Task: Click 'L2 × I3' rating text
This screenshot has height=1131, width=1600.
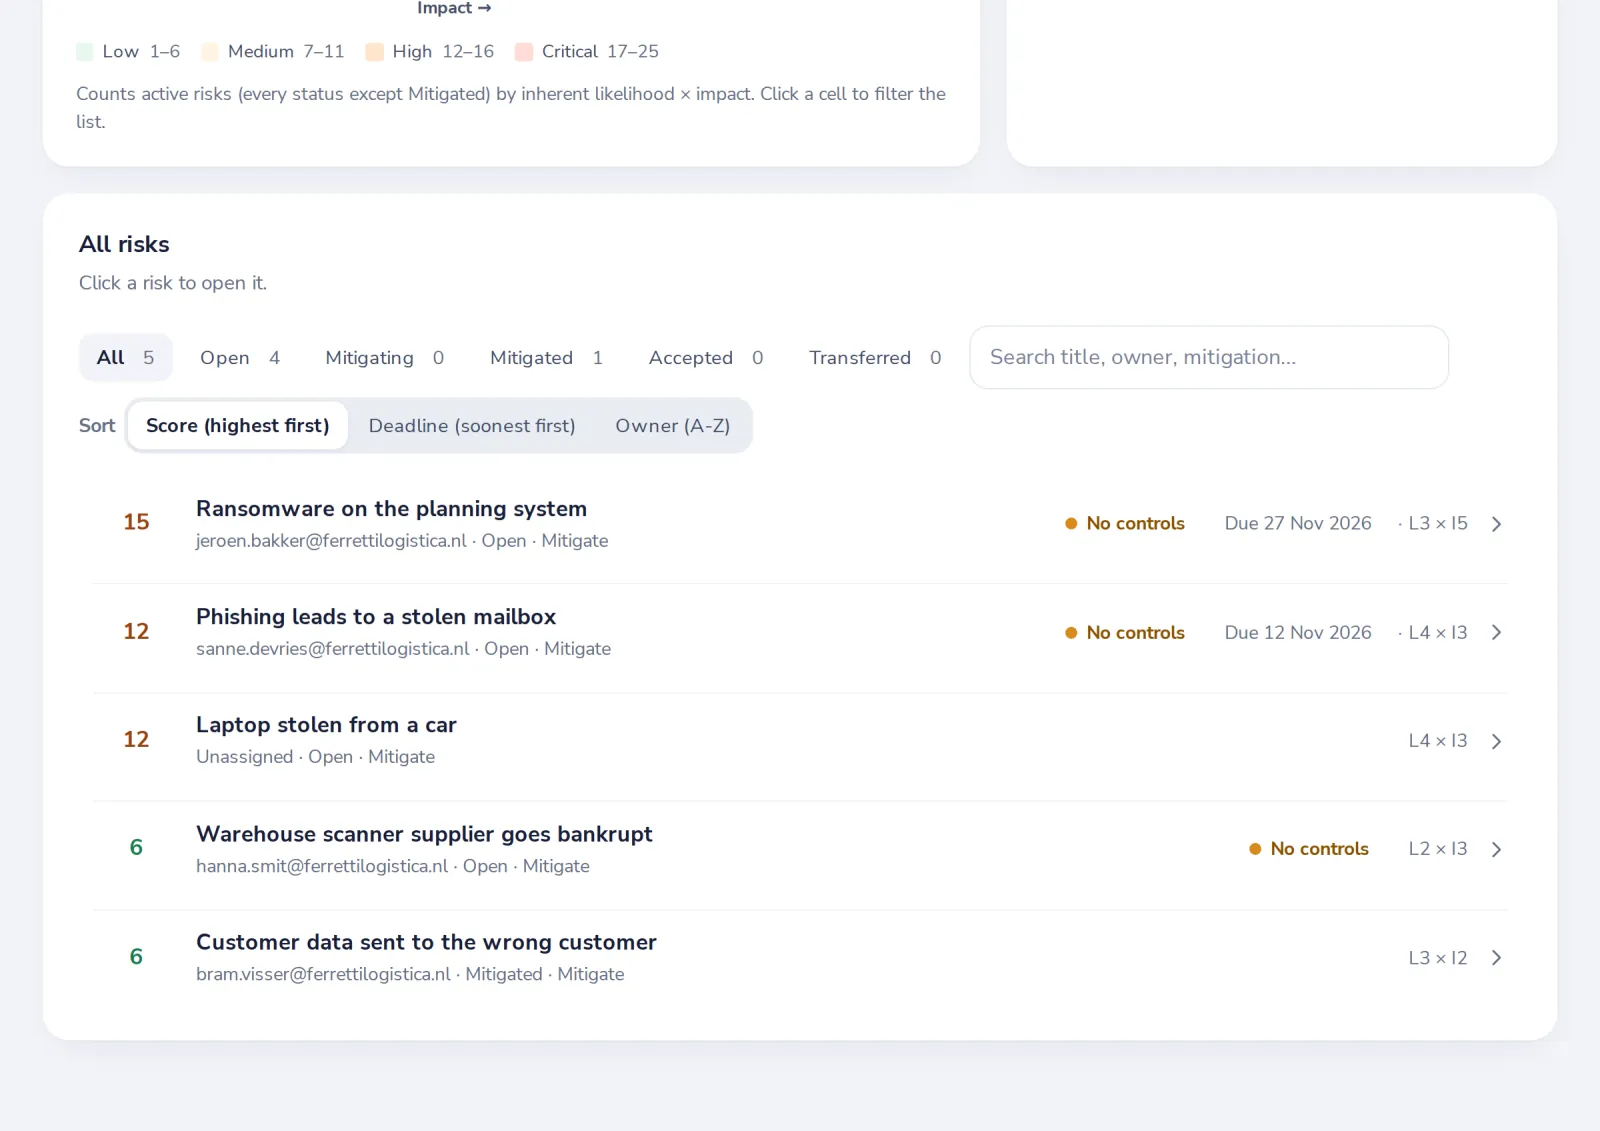Action: (x=1438, y=848)
